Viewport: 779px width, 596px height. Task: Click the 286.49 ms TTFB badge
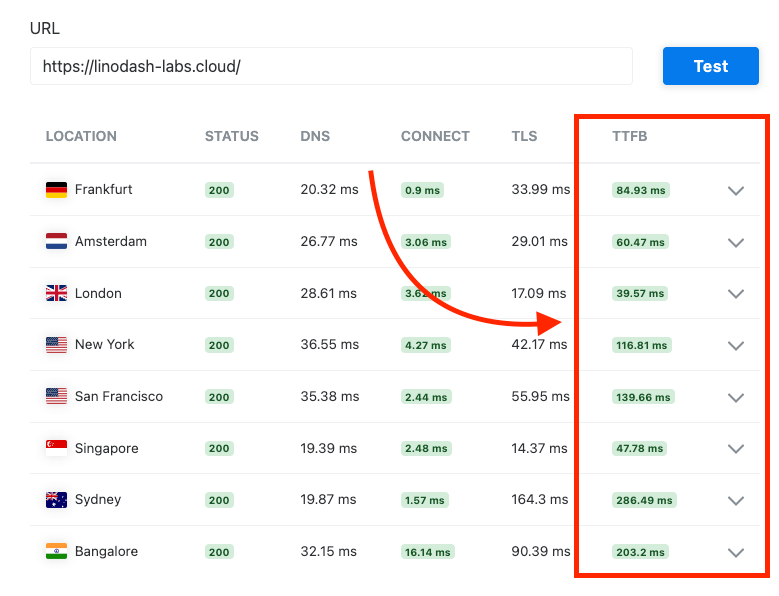click(x=644, y=500)
